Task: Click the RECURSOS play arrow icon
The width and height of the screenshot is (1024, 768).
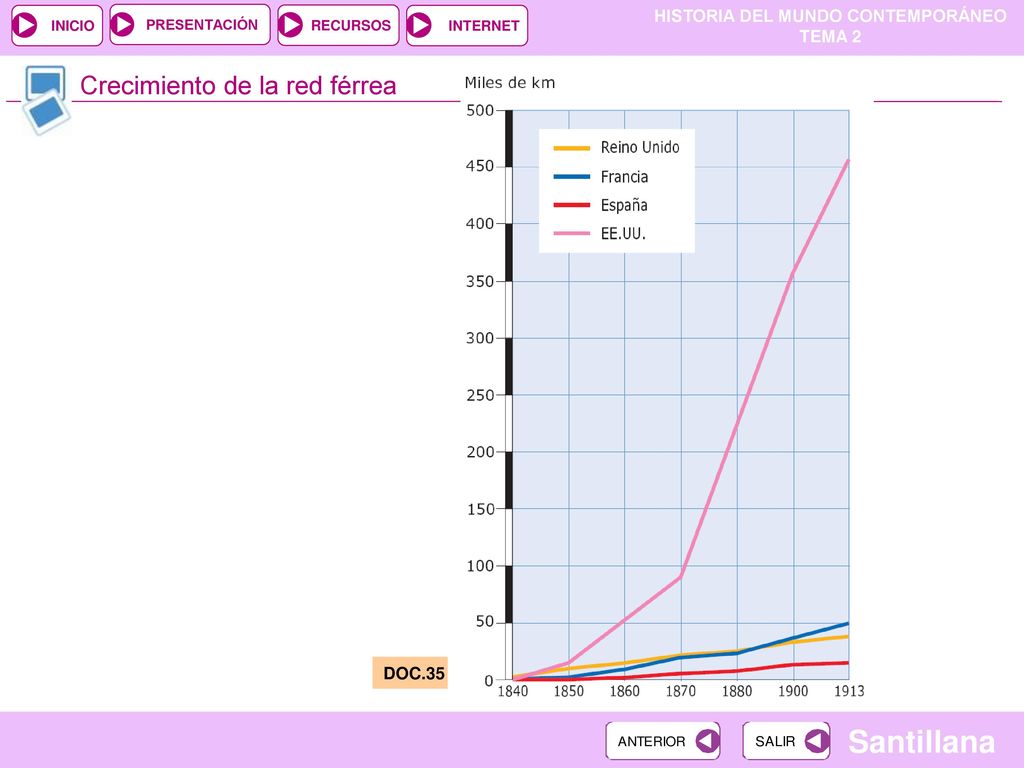Action: 291,25
